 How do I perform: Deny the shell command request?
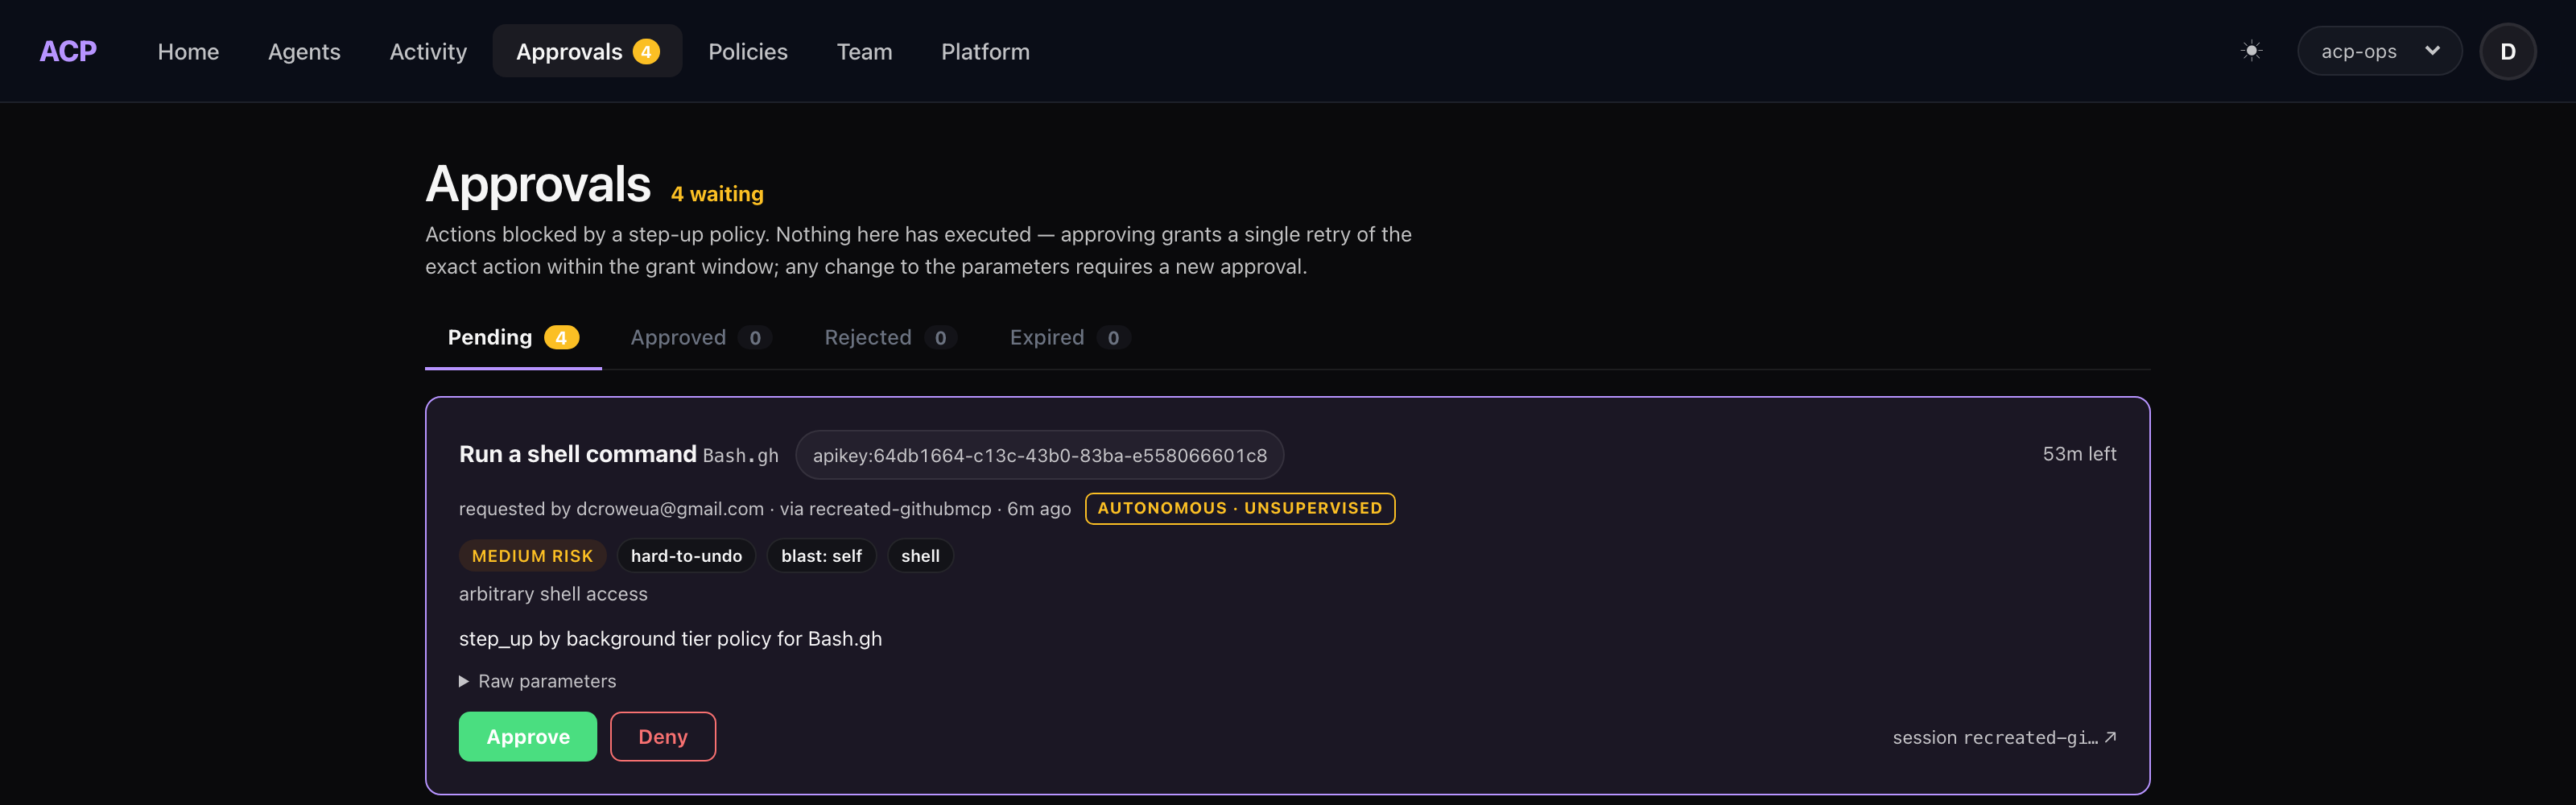pos(663,736)
